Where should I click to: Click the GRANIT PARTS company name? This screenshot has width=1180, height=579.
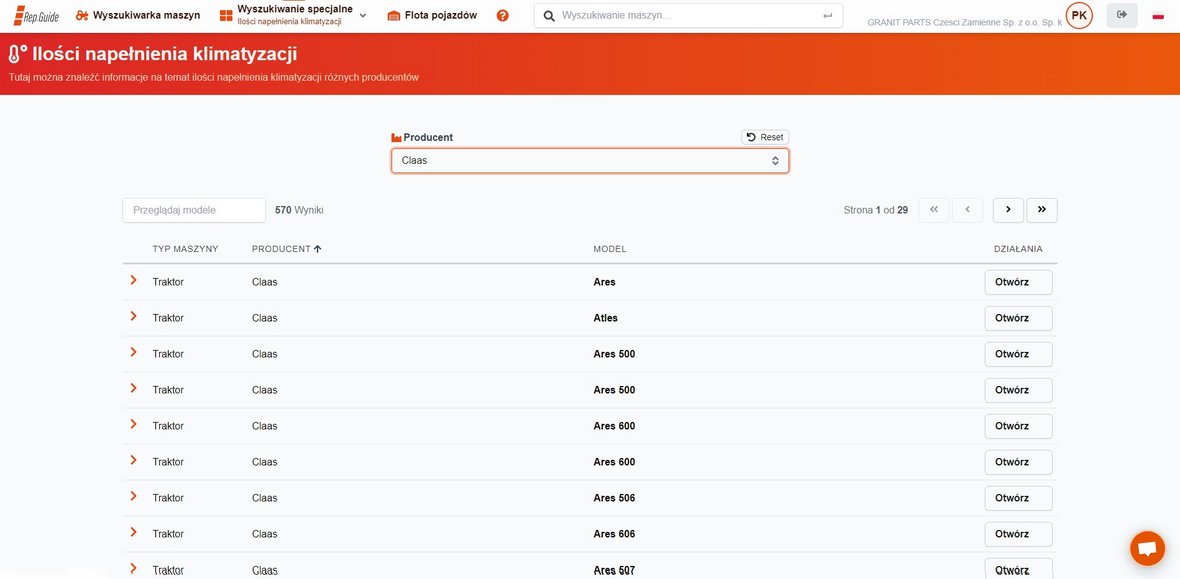coord(964,23)
